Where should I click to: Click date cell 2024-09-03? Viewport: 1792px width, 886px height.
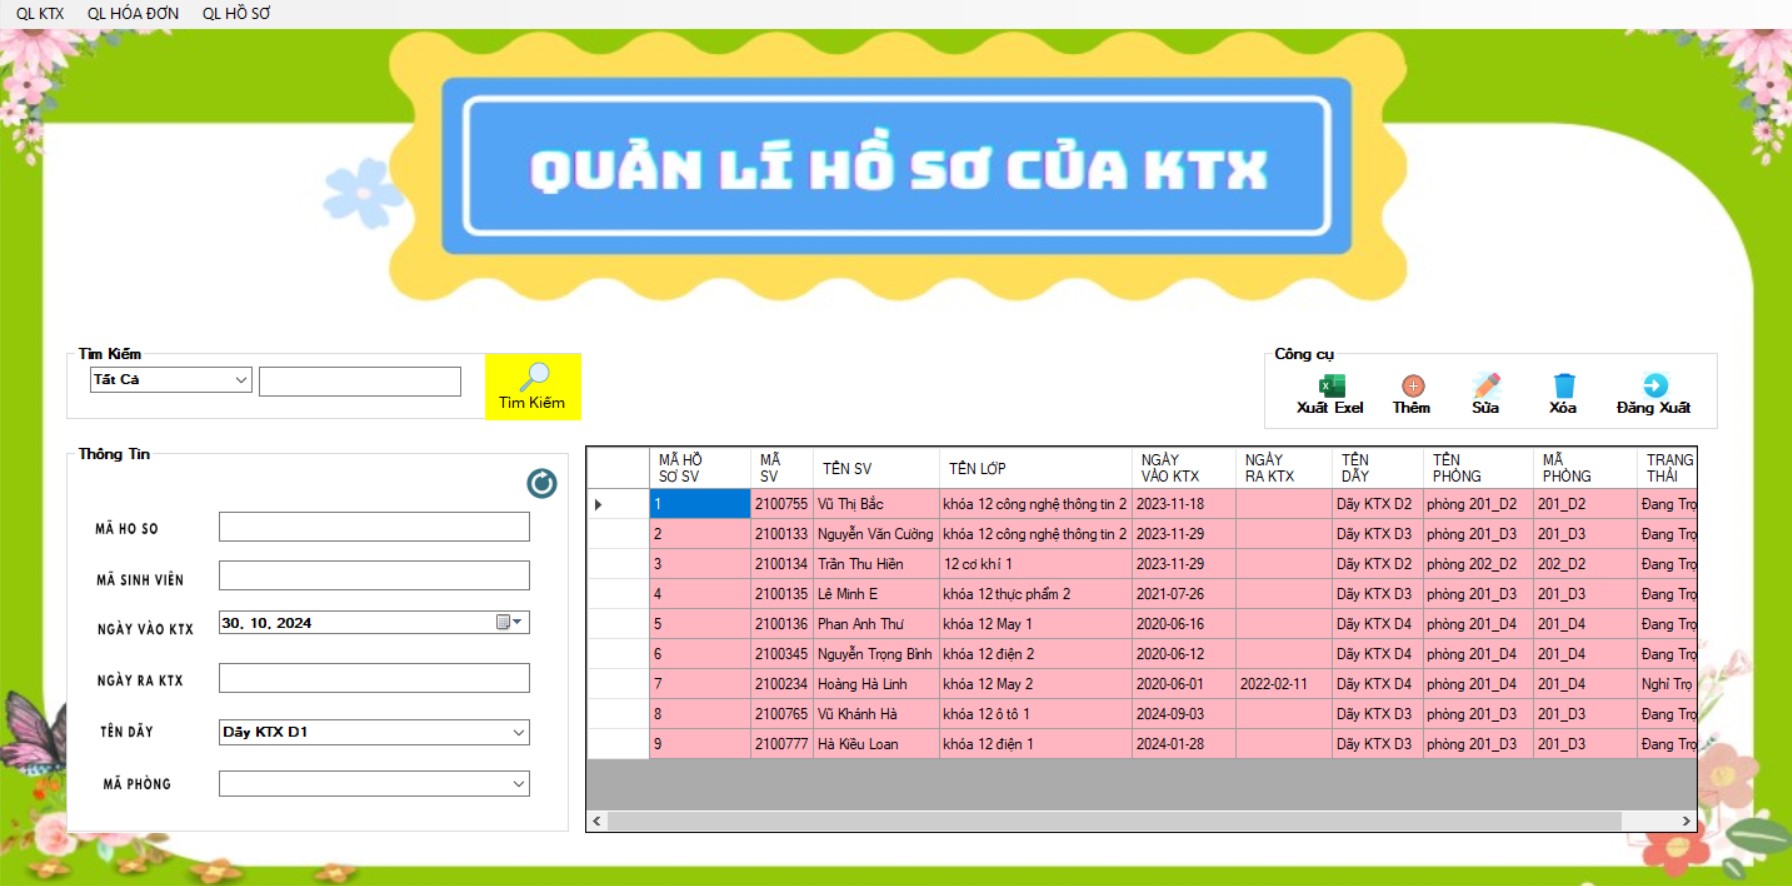click(1183, 714)
